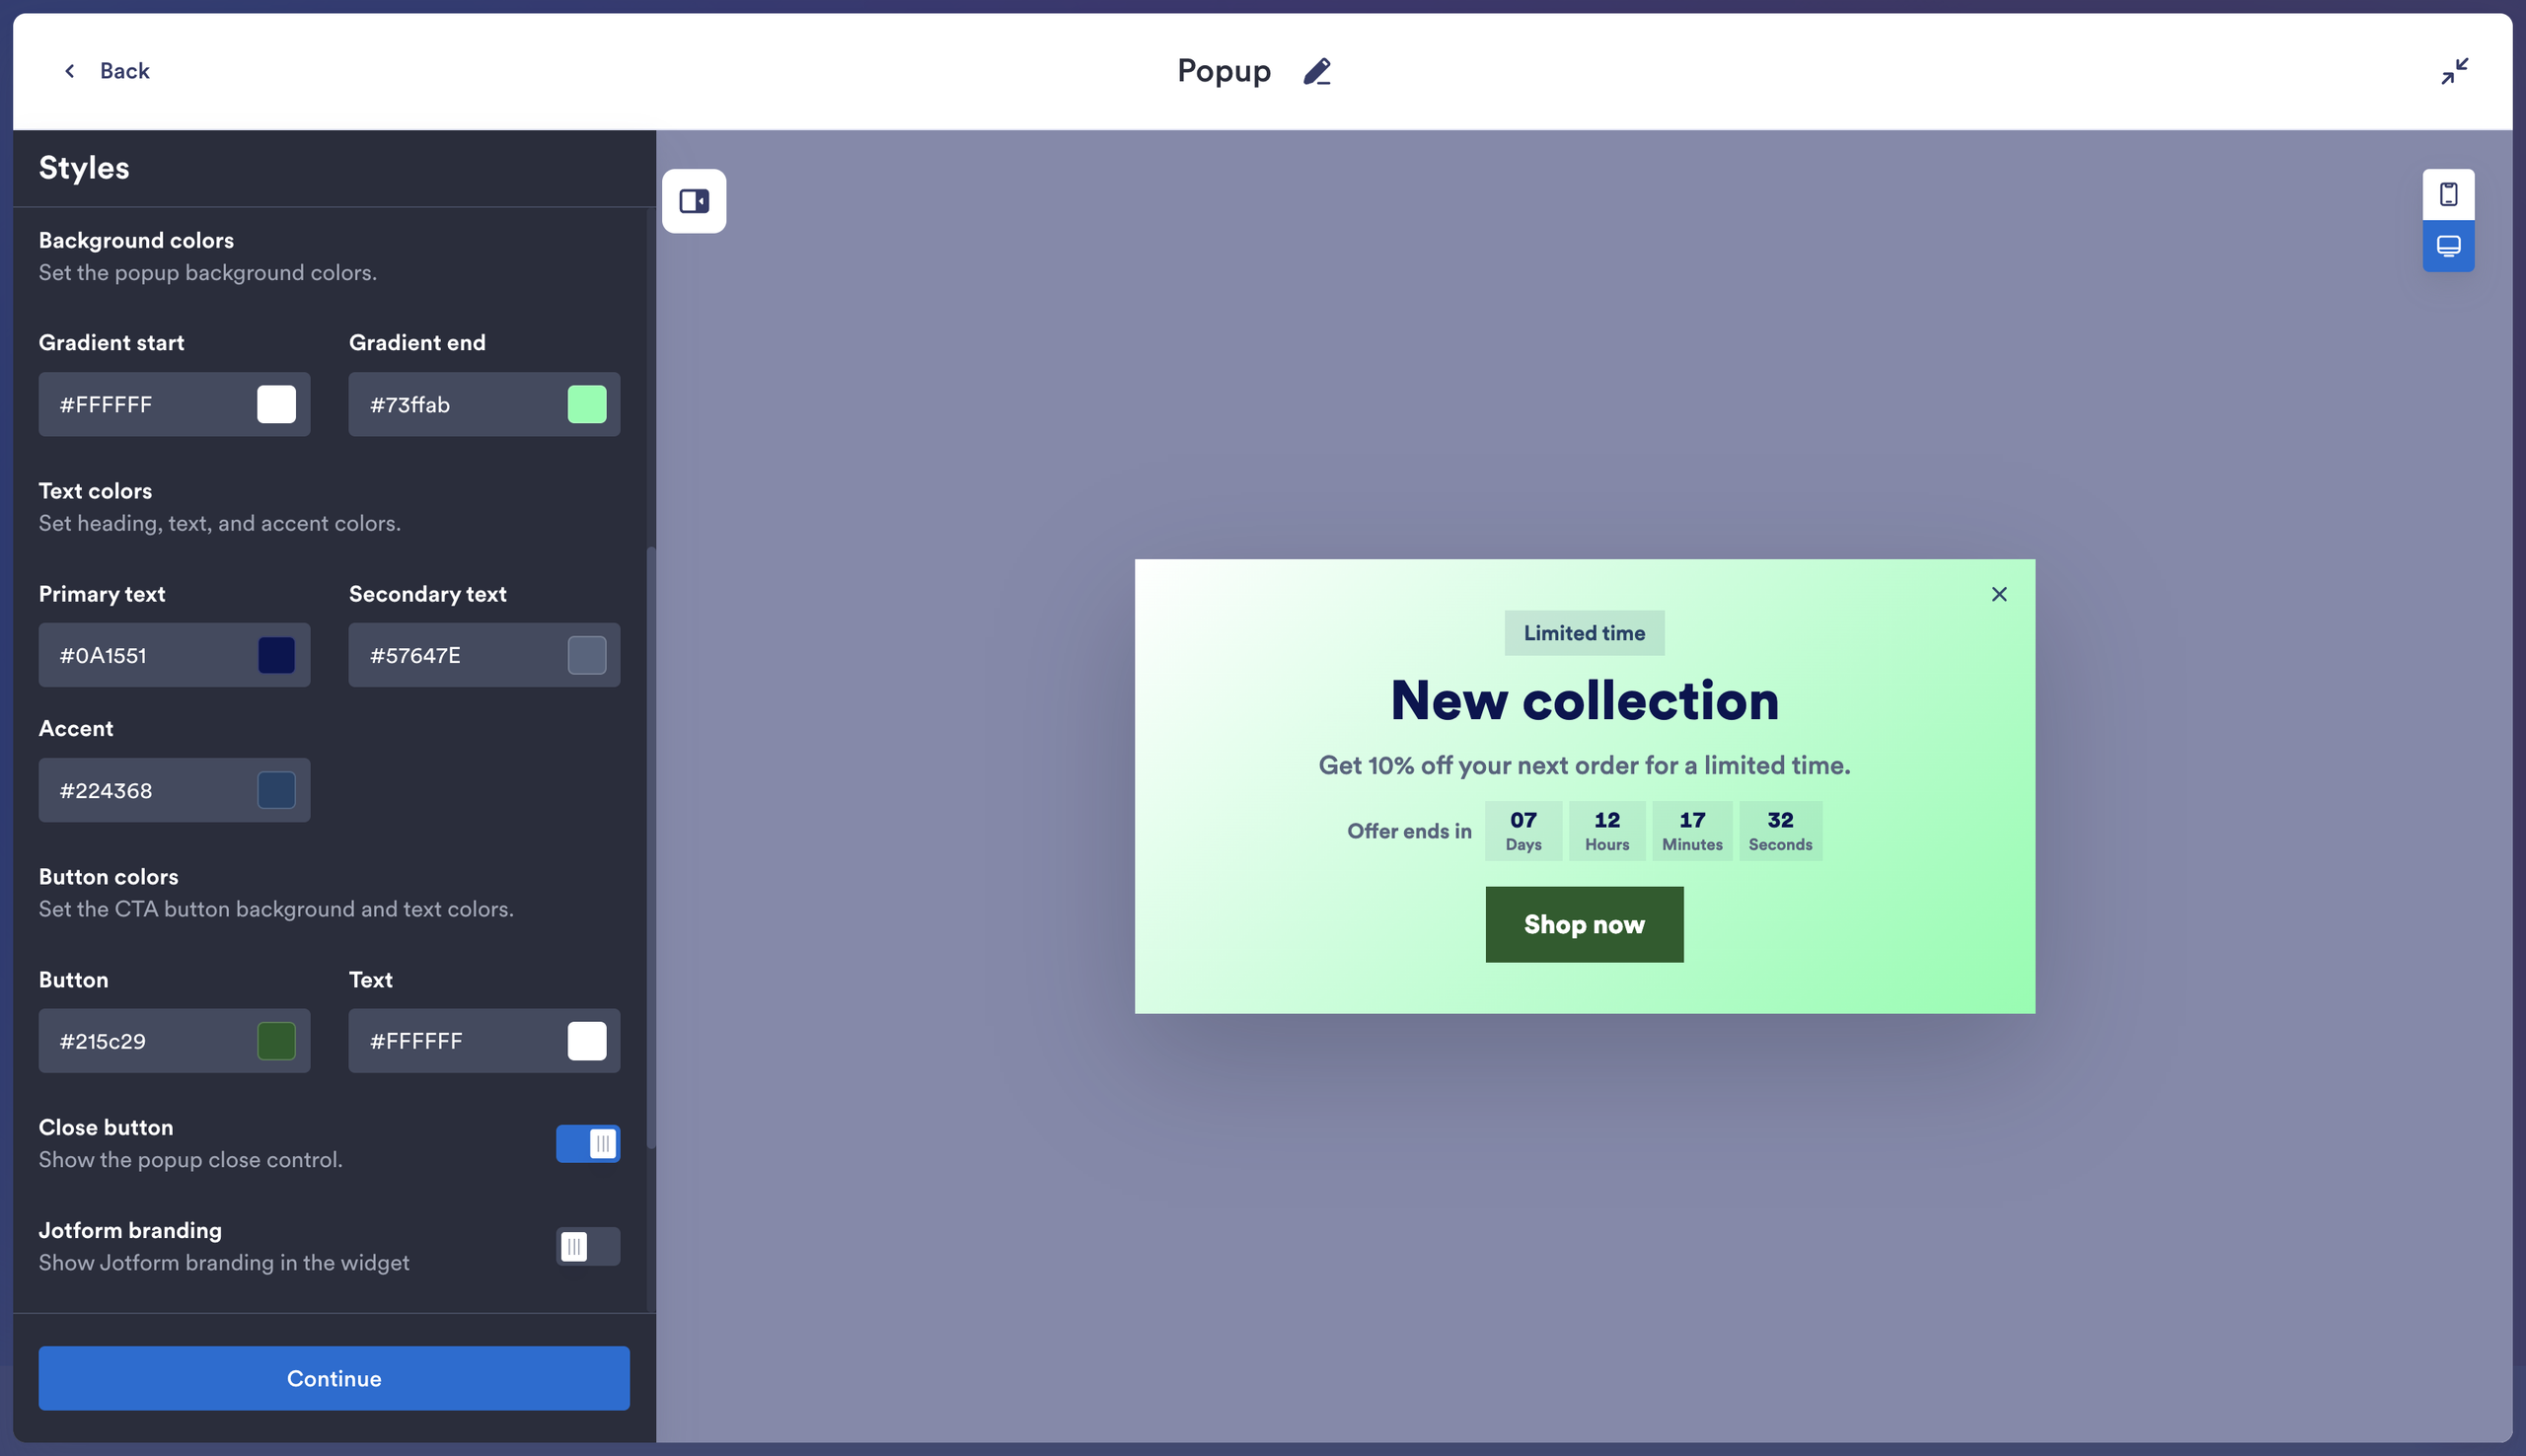Open the Accent color swatch

(276, 790)
